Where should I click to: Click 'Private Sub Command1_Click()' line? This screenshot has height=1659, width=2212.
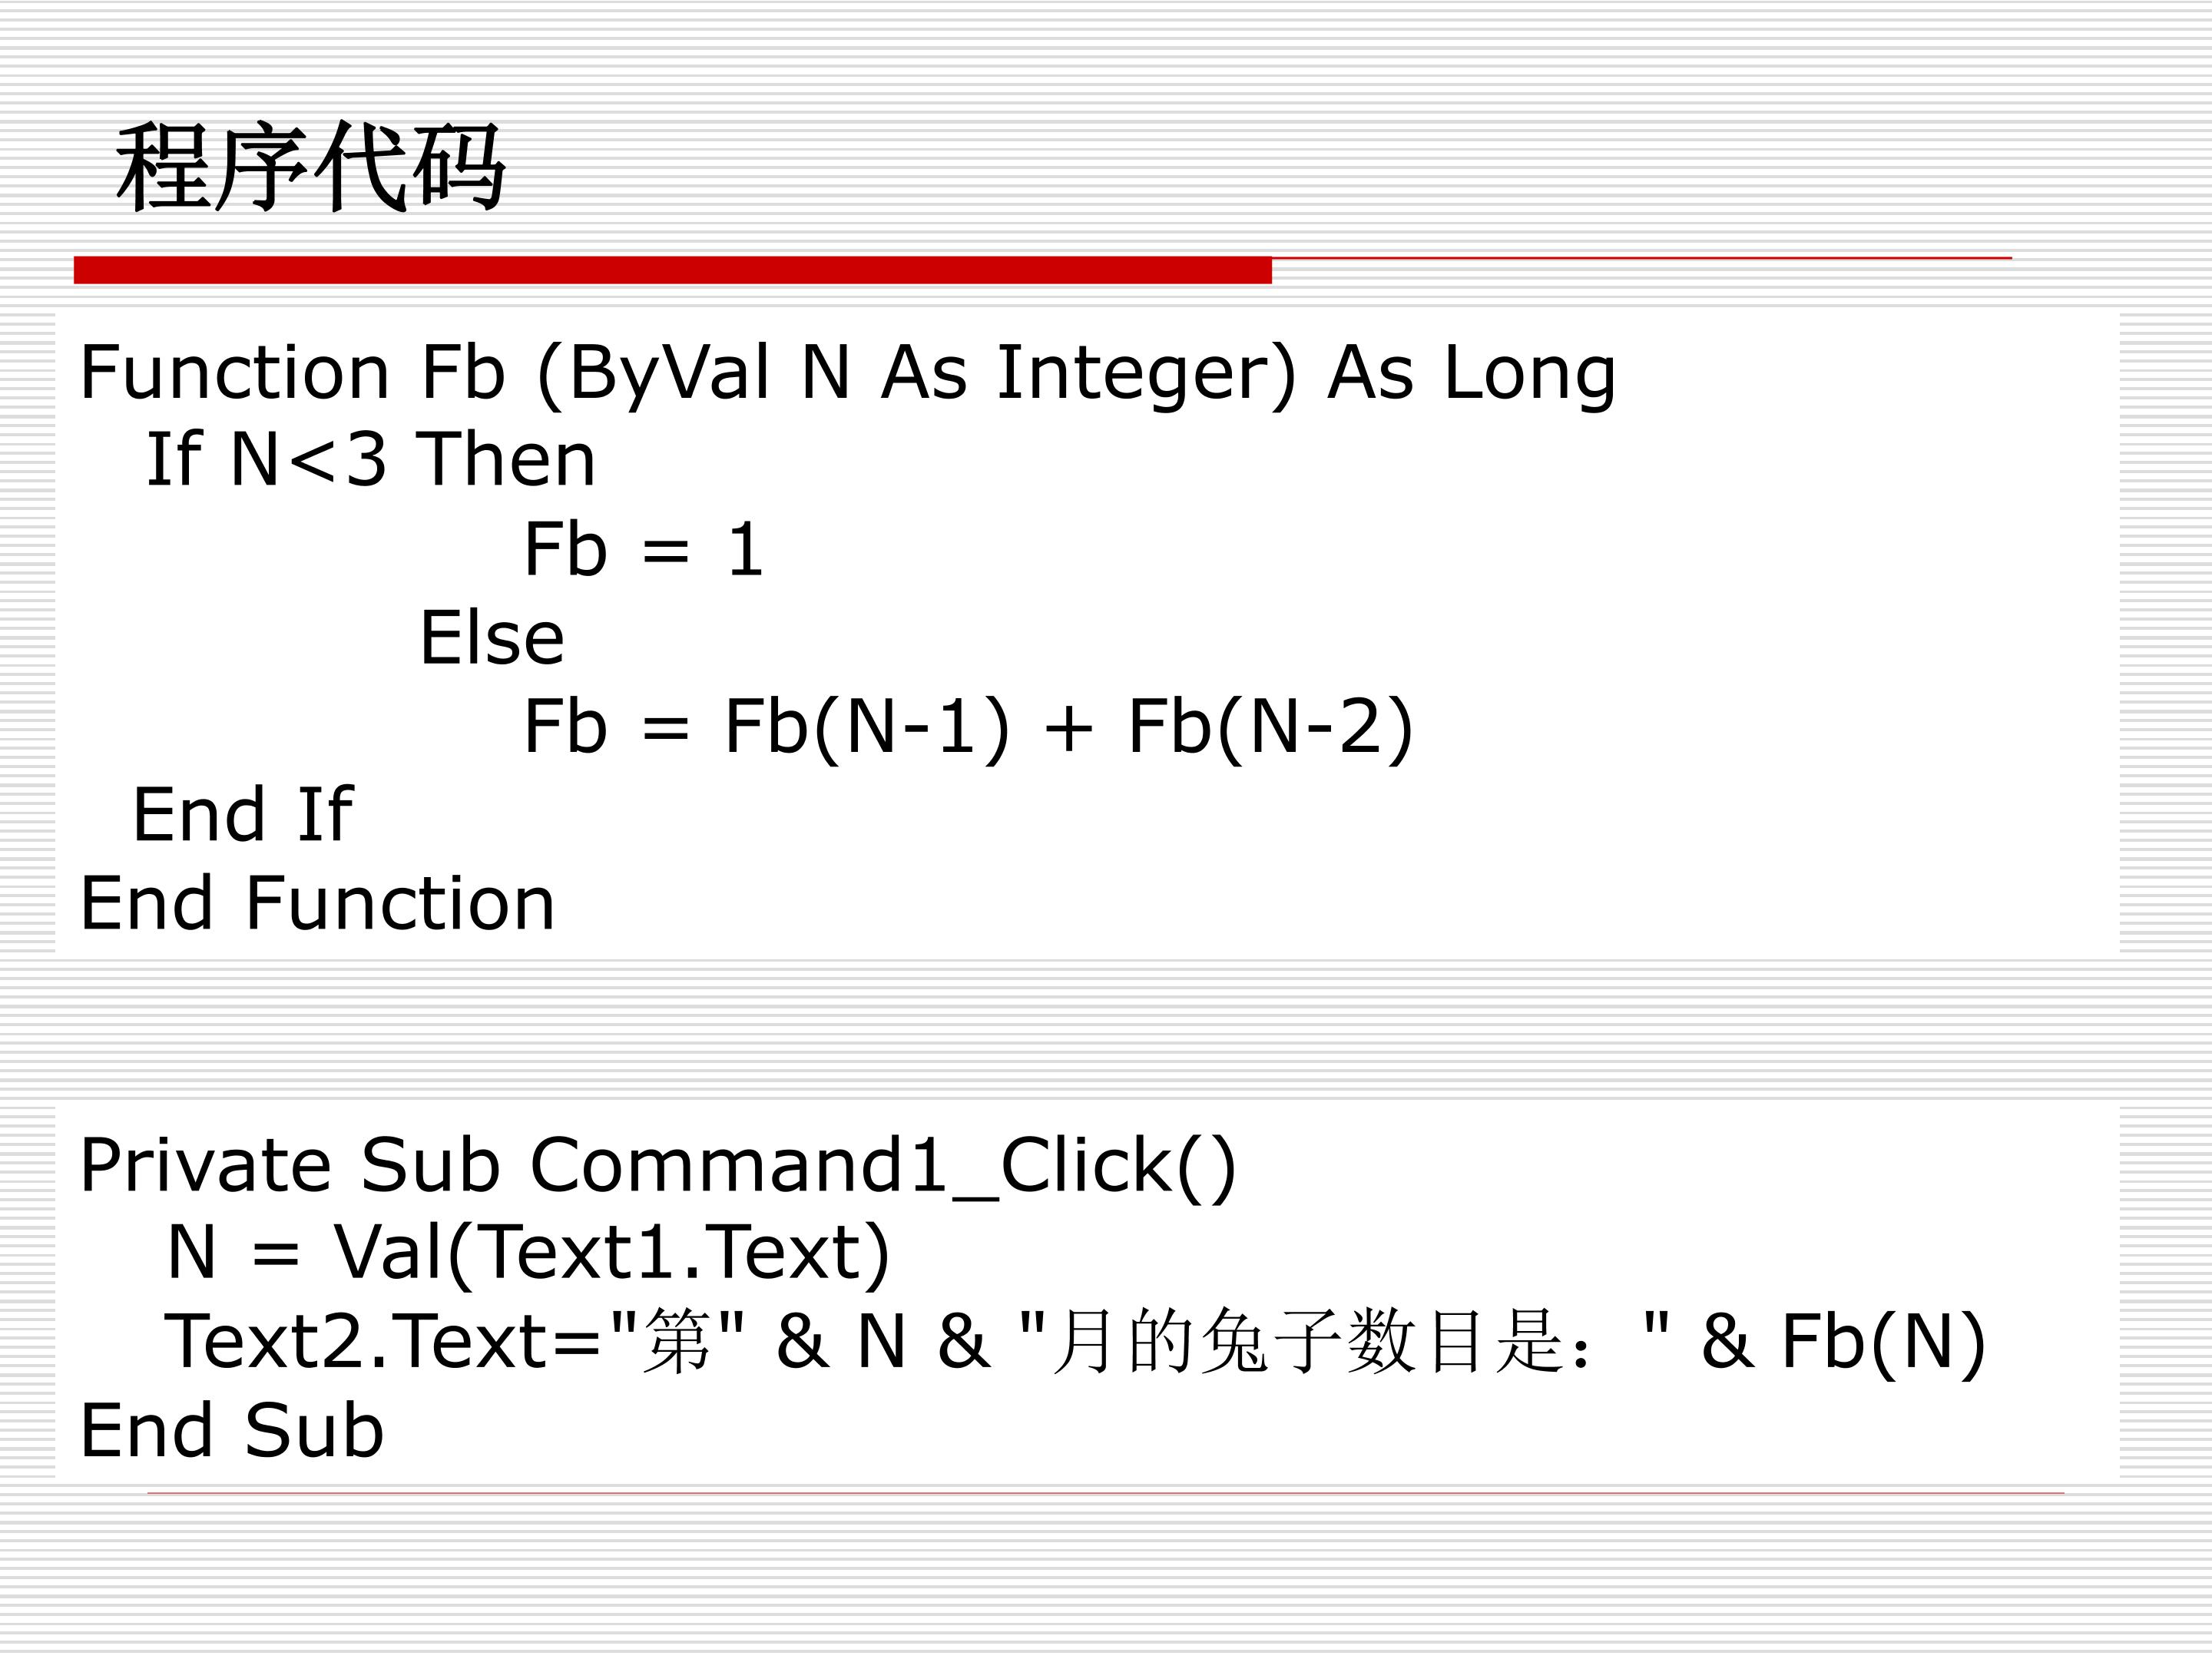tap(659, 1166)
